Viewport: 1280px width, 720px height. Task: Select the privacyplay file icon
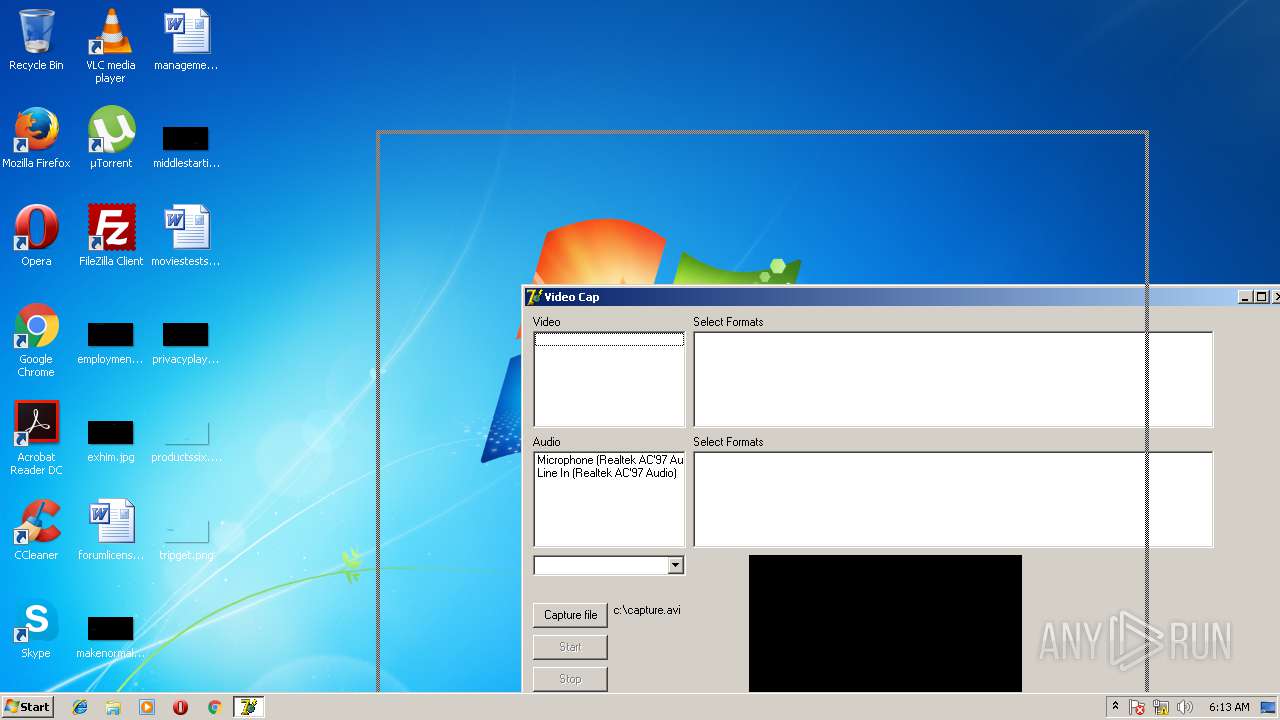tap(186, 342)
